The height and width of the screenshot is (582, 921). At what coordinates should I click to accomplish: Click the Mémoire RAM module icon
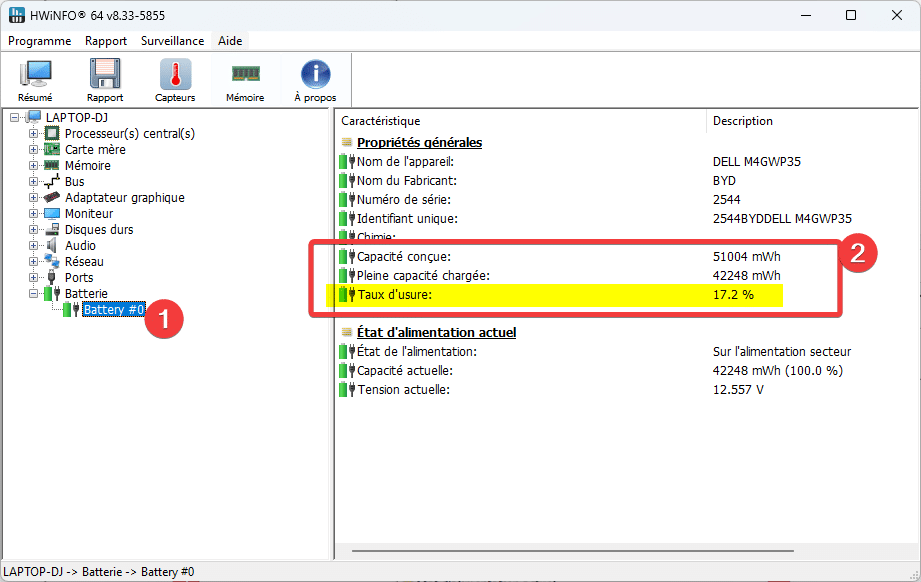click(245, 80)
